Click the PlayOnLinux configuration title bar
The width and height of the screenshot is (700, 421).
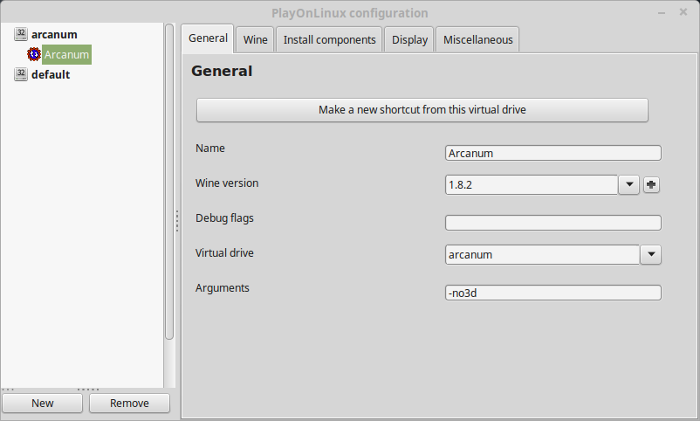point(350,13)
